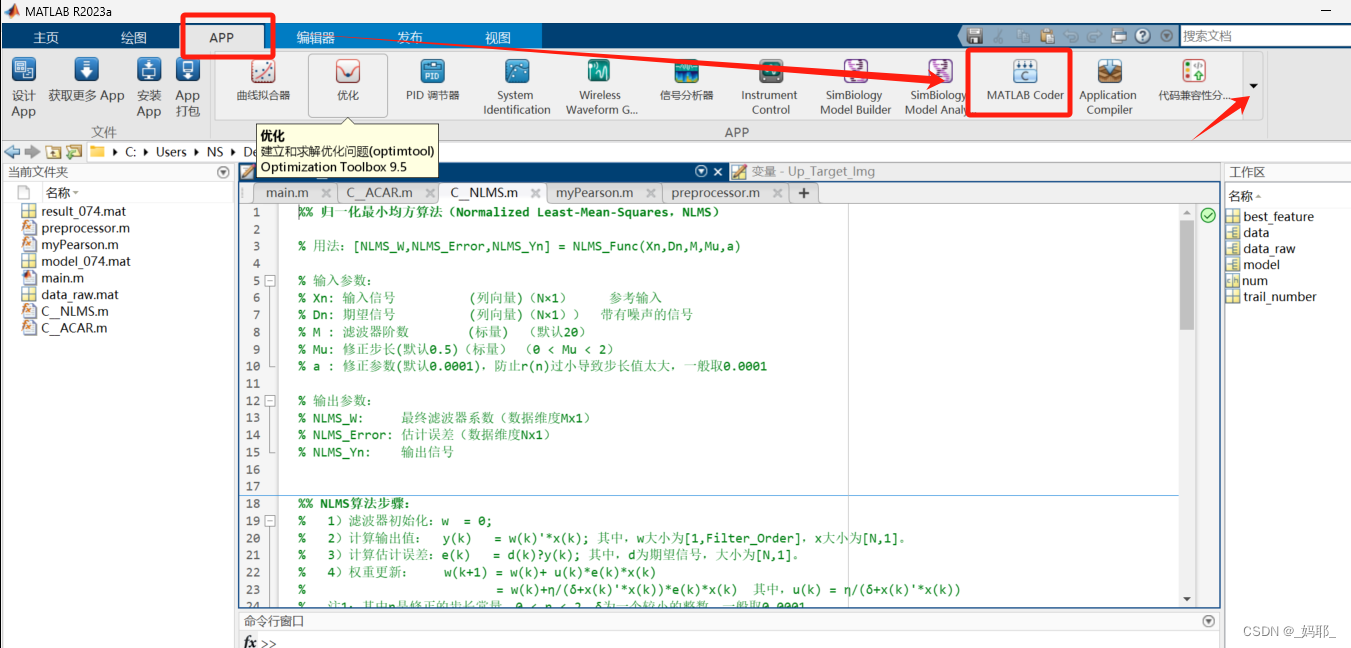Switch to the myPearson.m editor tab
This screenshot has height=648, width=1351.
(x=595, y=193)
